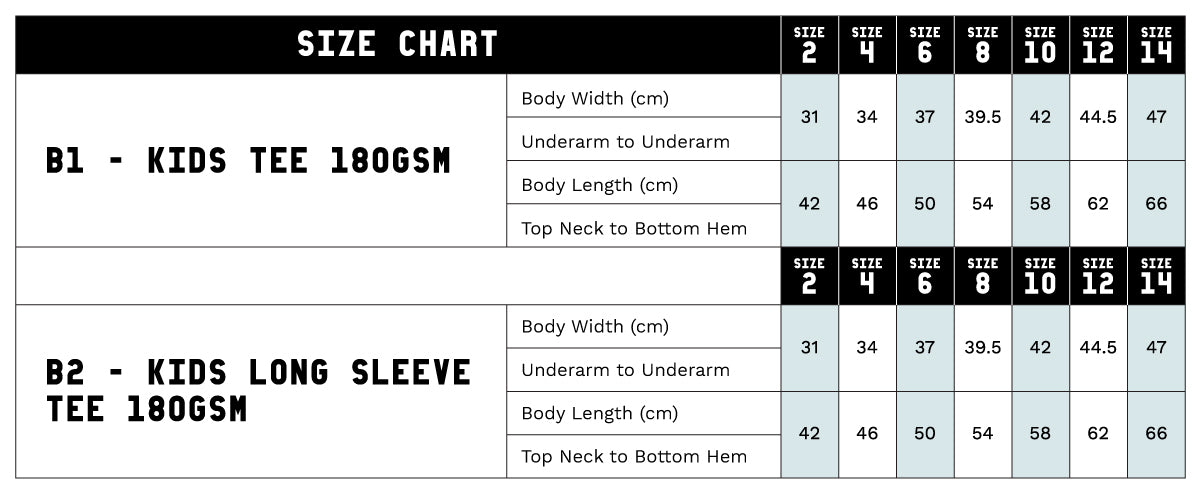Click Body Length (cm) label for B2

point(599,413)
